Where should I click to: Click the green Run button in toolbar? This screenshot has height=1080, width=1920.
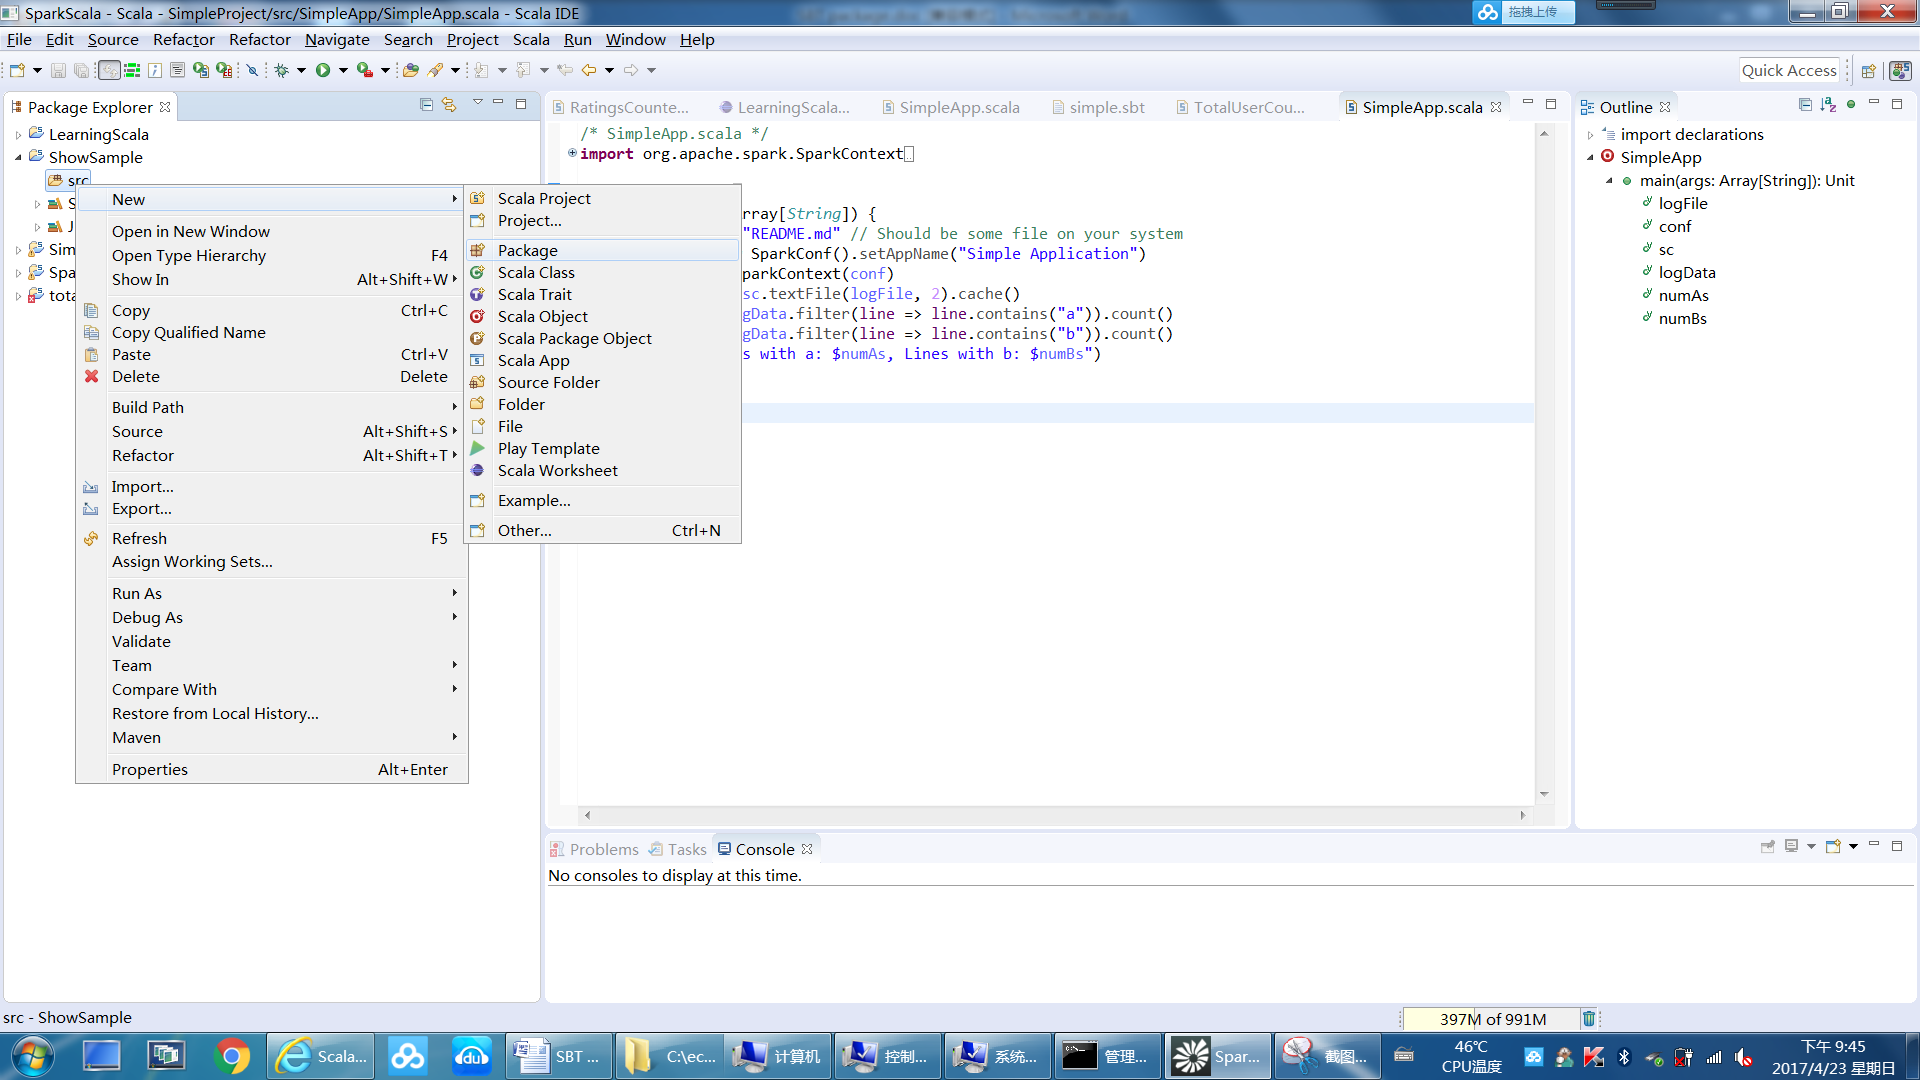pyautogui.click(x=323, y=70)
